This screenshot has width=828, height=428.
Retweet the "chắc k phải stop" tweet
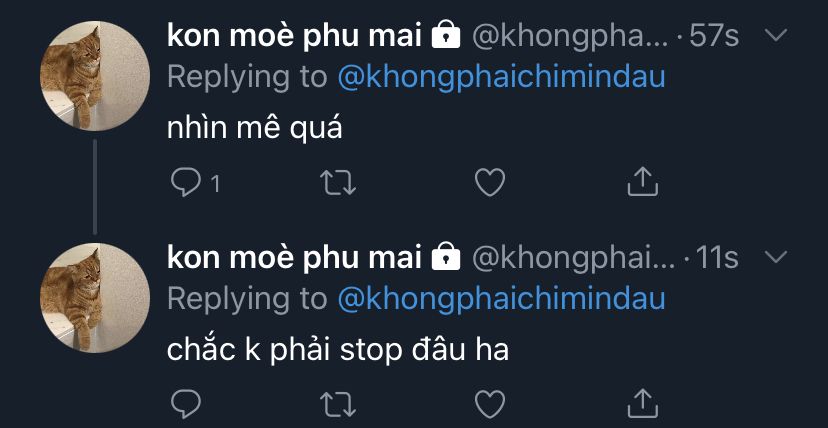pyautogui.click(x=338, y=404)
